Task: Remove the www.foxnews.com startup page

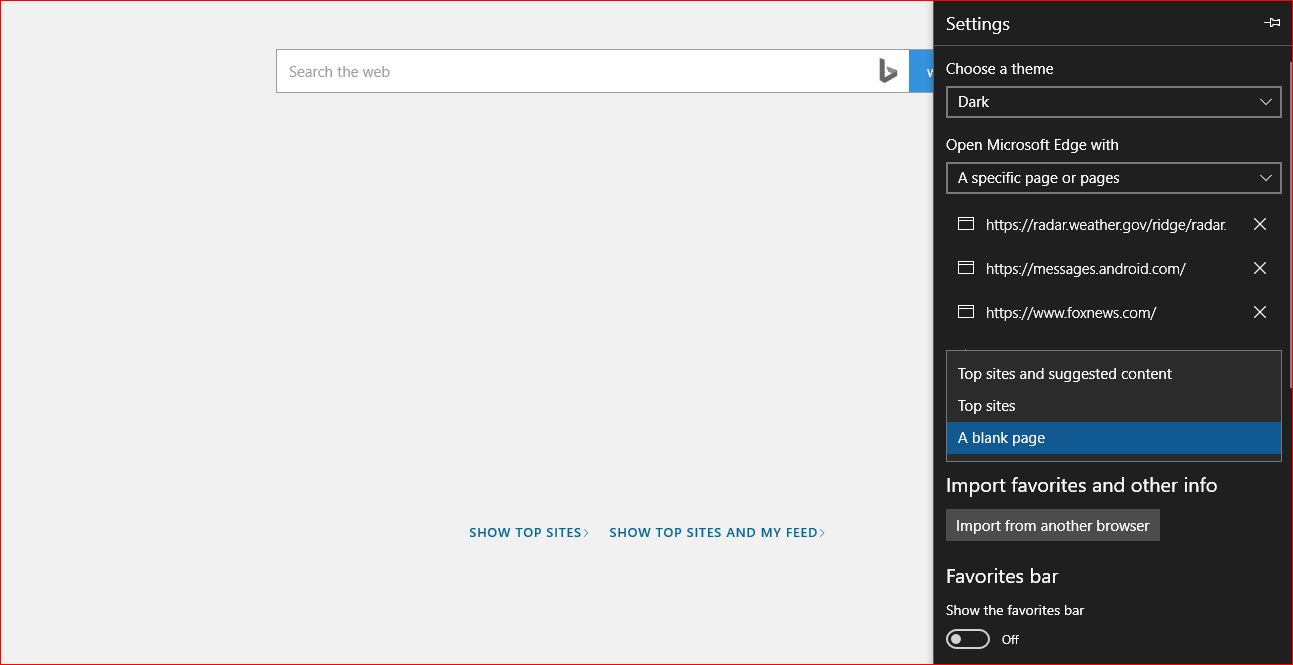Action: click(x=1260, y=312)
